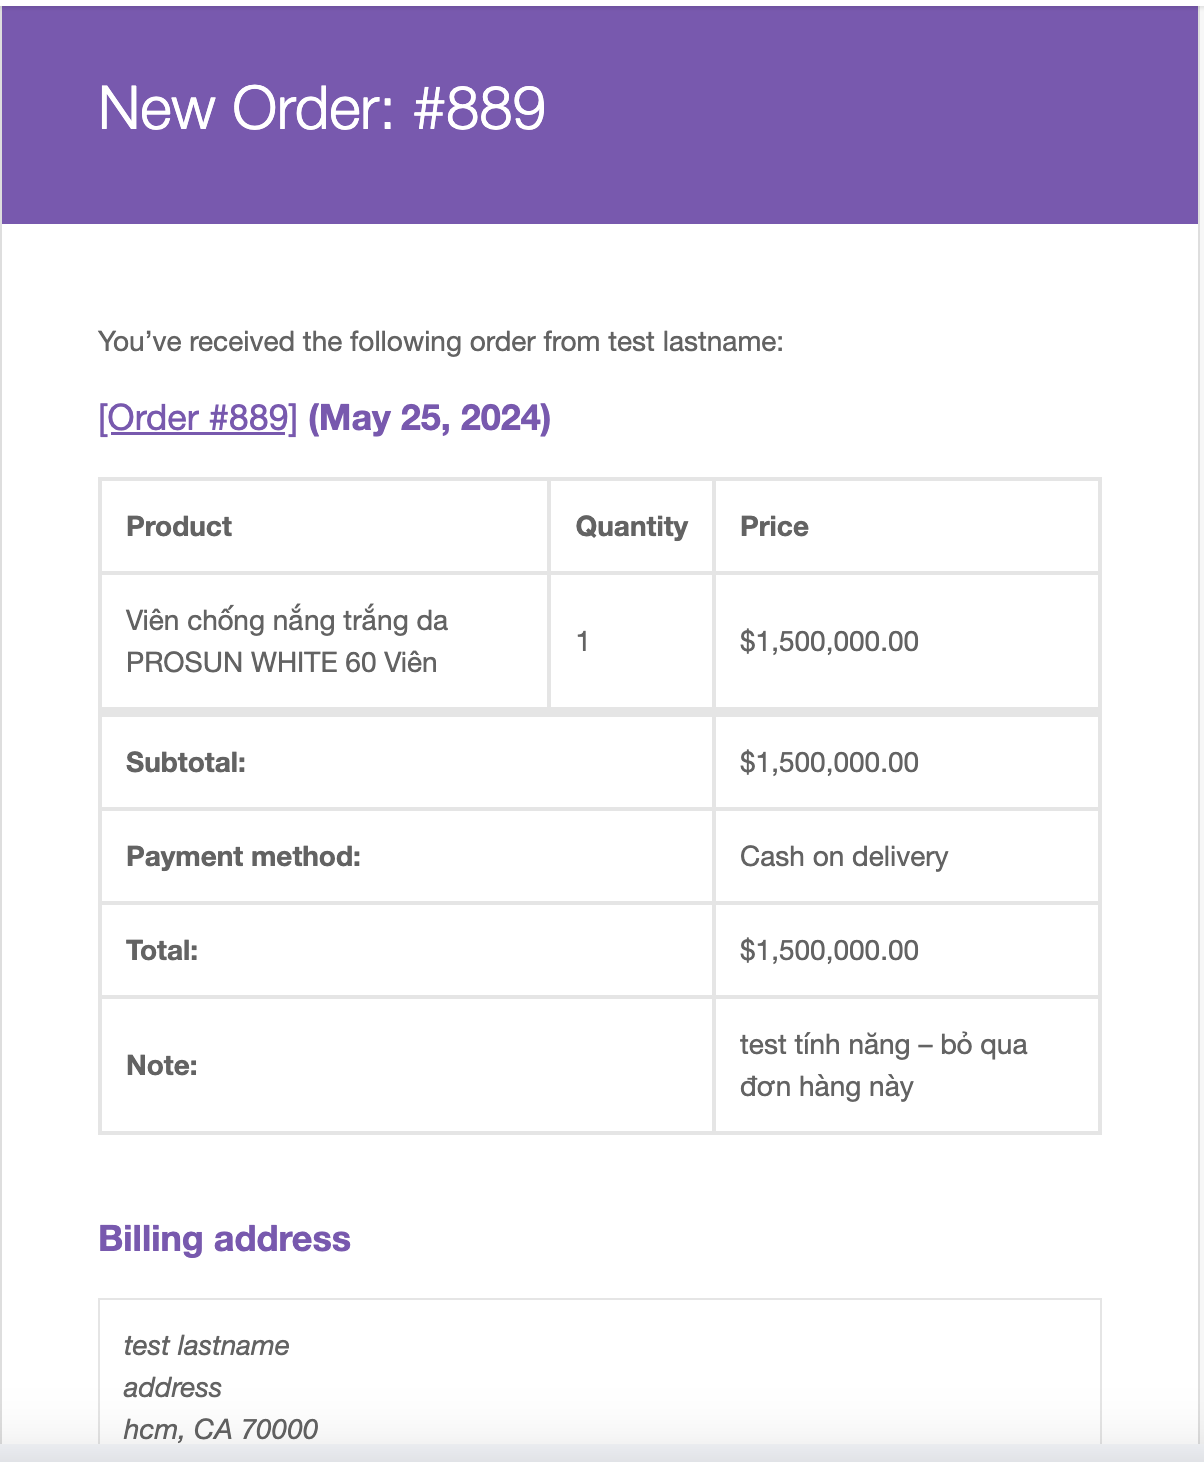Click the Subtotal label
The width and height of the screenshot is (1204, 1462).
click(186, 762)
